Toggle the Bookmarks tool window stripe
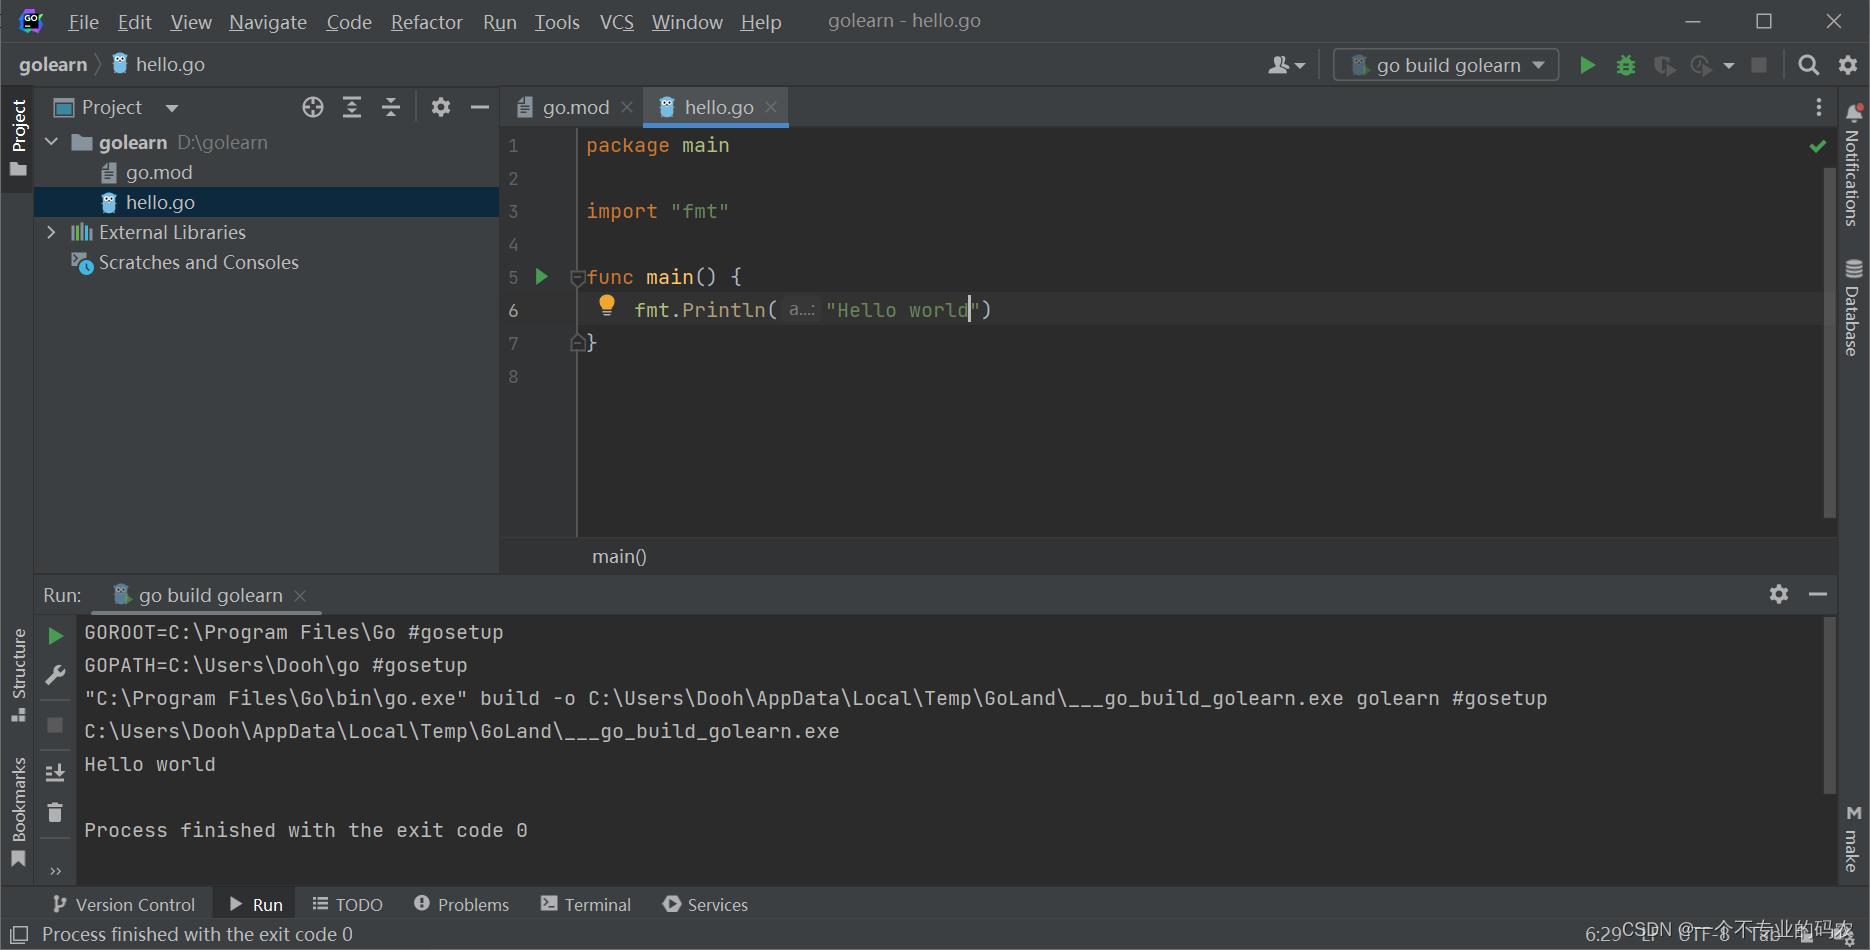Screen dimensions: 1870x950 (x=18, y=812)
